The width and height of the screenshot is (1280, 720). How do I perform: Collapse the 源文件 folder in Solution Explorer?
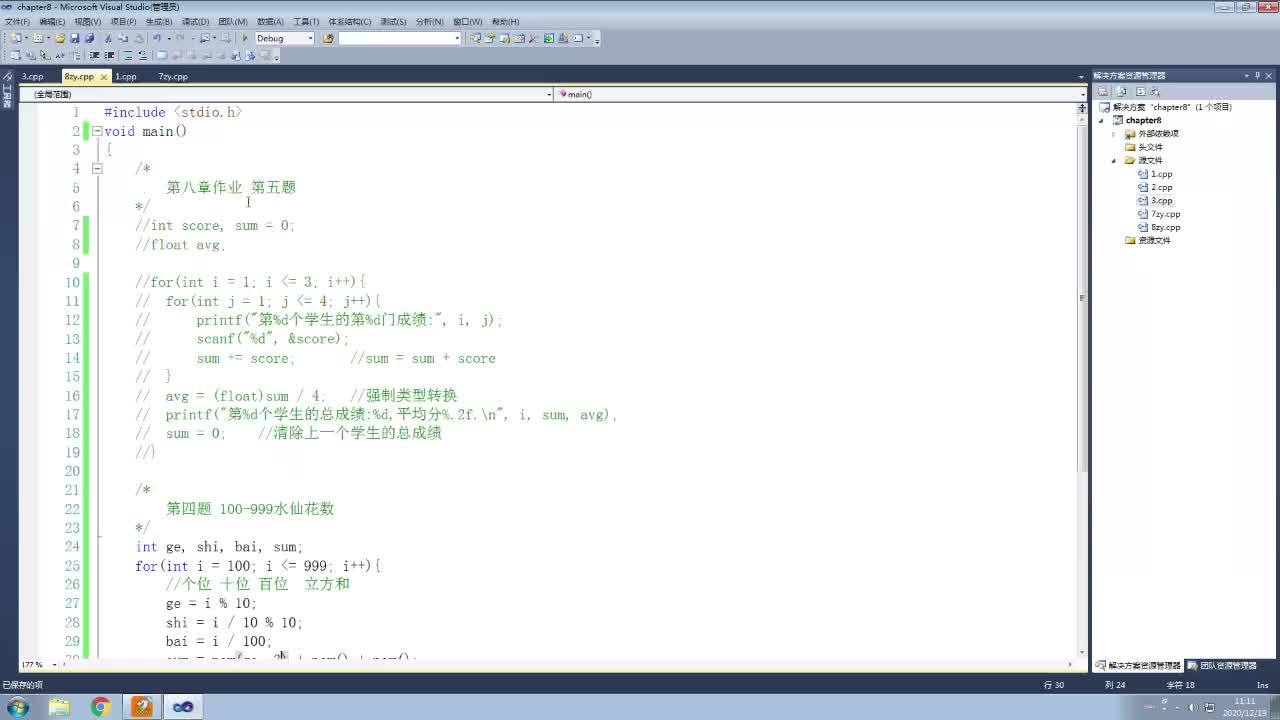1114,161
